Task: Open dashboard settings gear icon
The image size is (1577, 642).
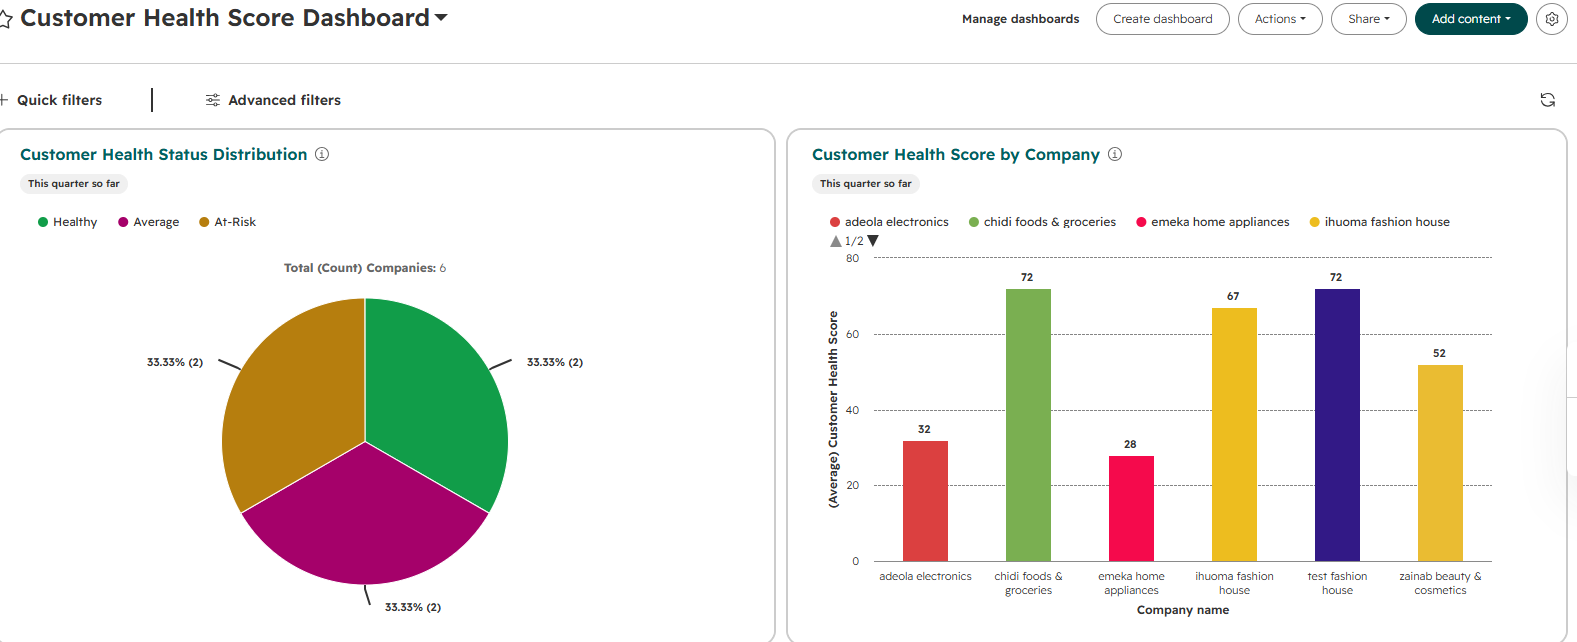Action: (1551, 19)
